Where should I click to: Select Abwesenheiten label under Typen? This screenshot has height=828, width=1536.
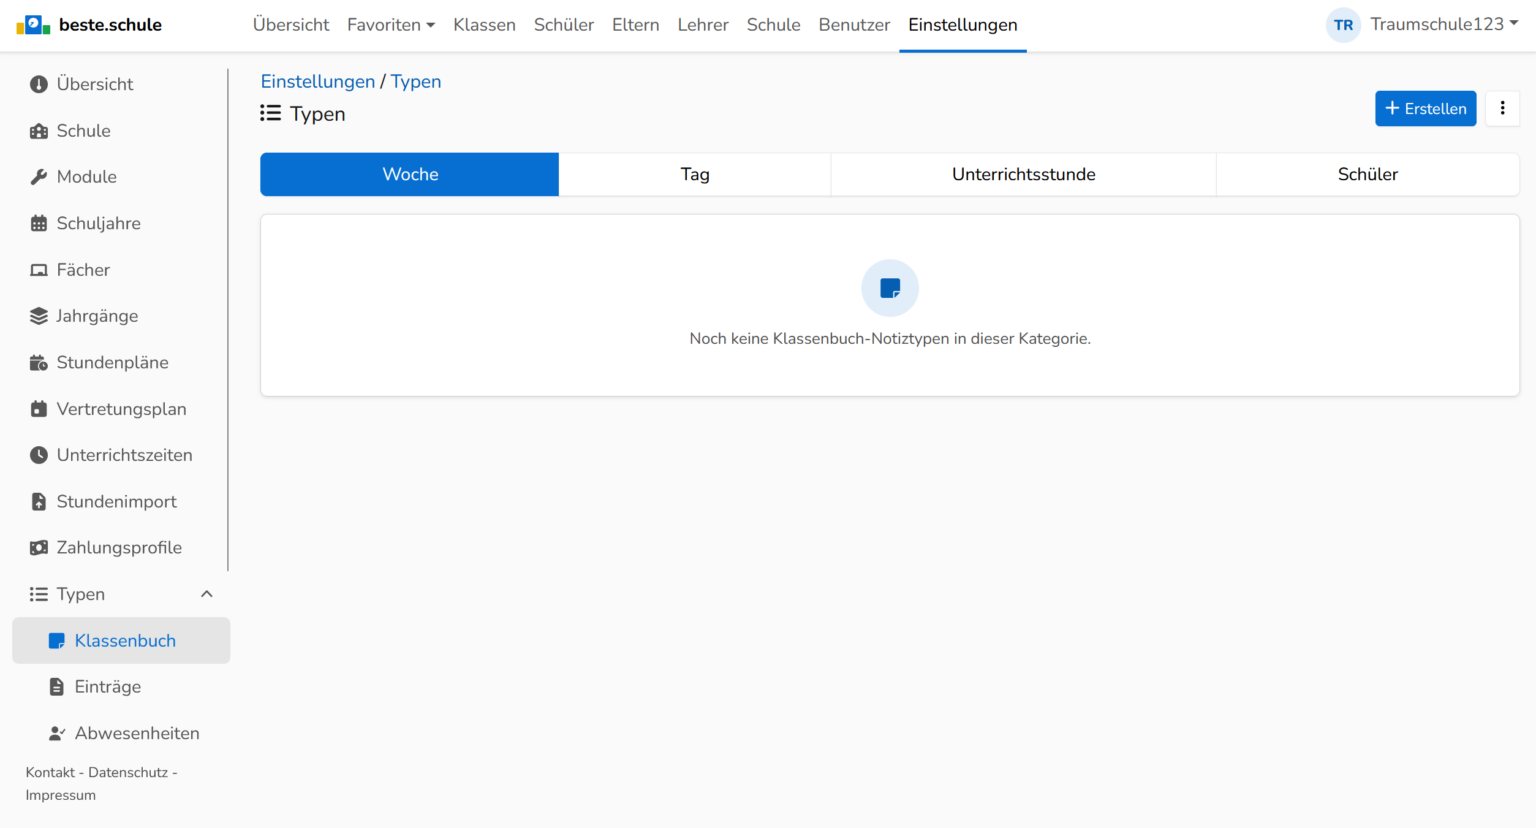click(x=137, y=733)
